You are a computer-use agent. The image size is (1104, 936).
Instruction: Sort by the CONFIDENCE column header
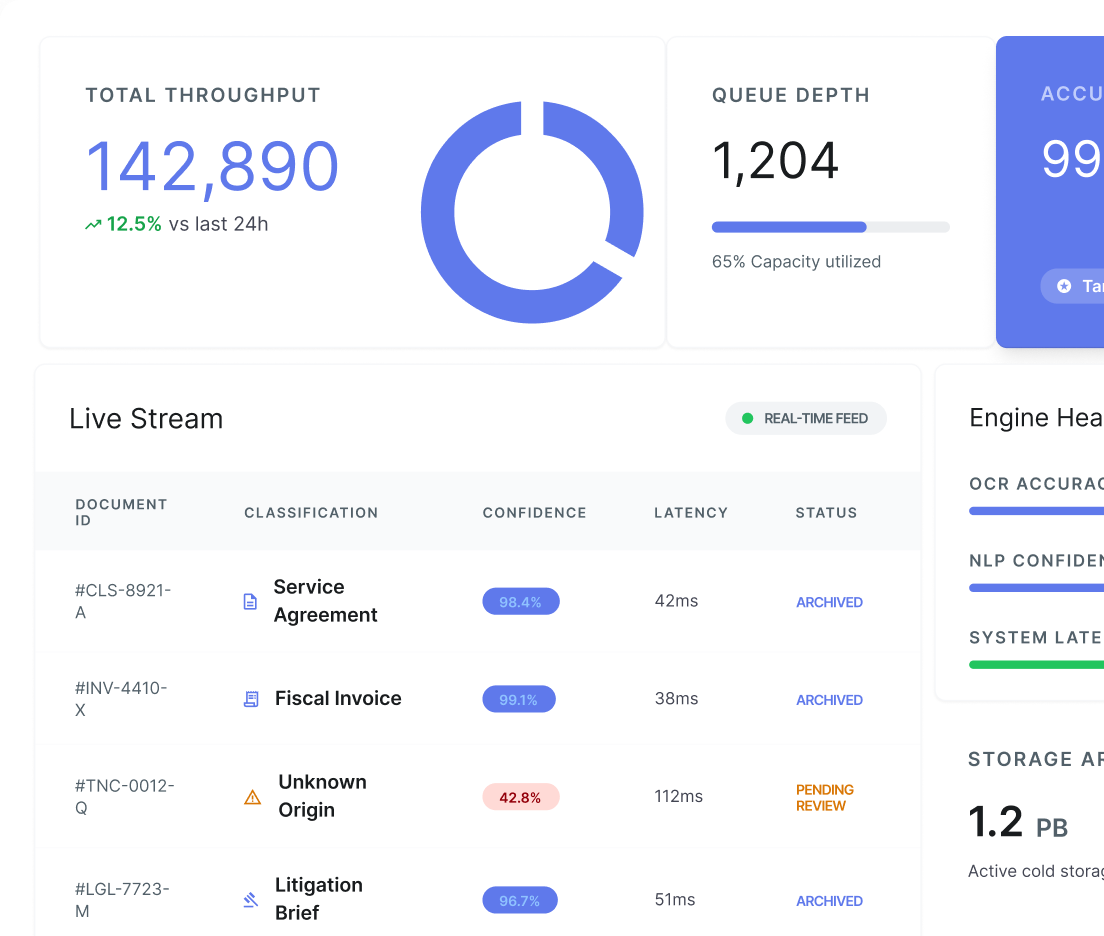tap(534, 513)
